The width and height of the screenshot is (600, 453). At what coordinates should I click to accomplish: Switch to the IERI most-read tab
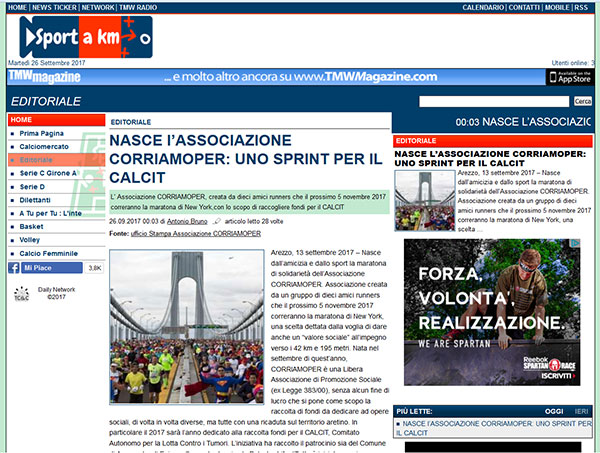(581, 411)
